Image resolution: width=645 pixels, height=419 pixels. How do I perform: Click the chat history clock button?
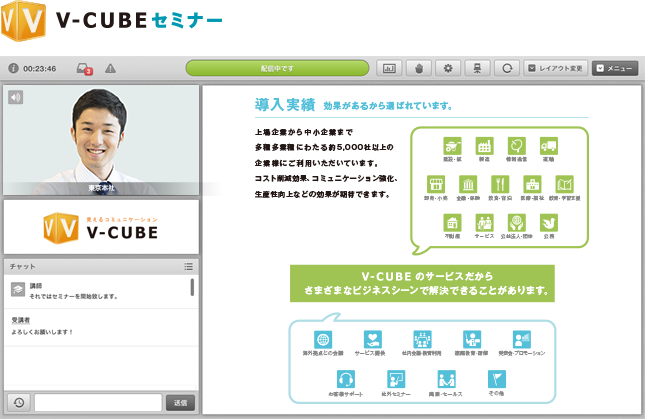click(19, 403)
